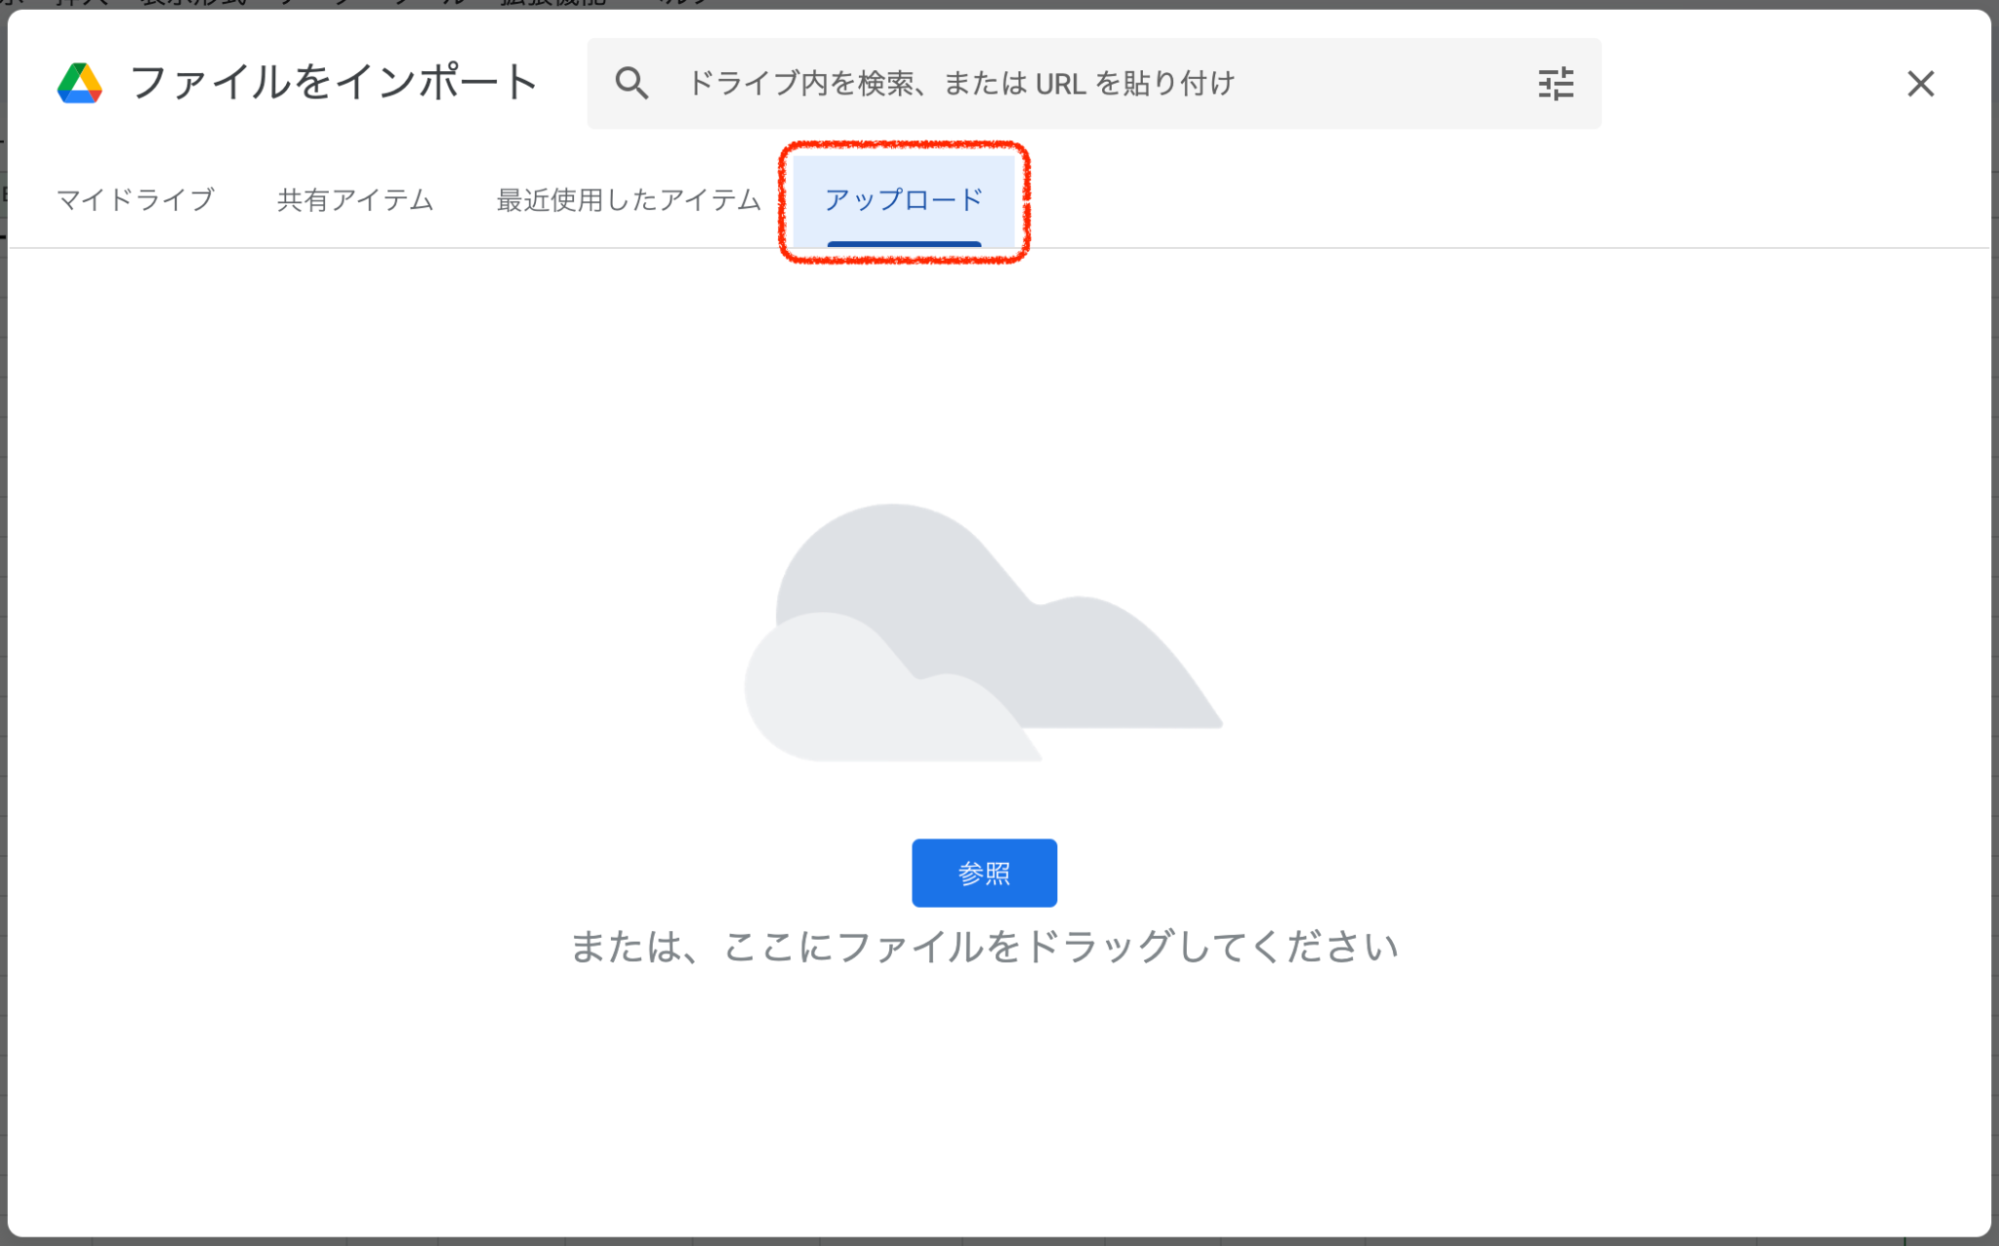Click the ファイルをインポート dialog title

click(x=334, y=83)
